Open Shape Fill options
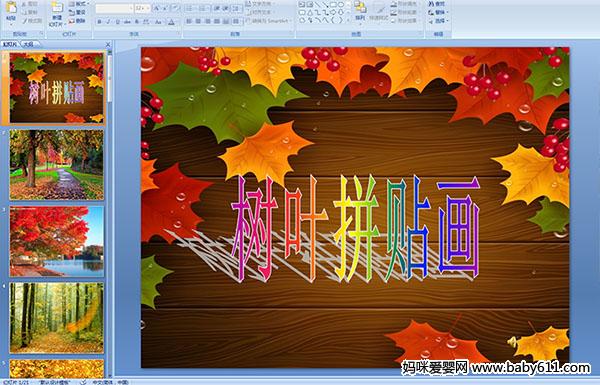The width and height of the screenshot is (600, 385). tap(404, 4)
